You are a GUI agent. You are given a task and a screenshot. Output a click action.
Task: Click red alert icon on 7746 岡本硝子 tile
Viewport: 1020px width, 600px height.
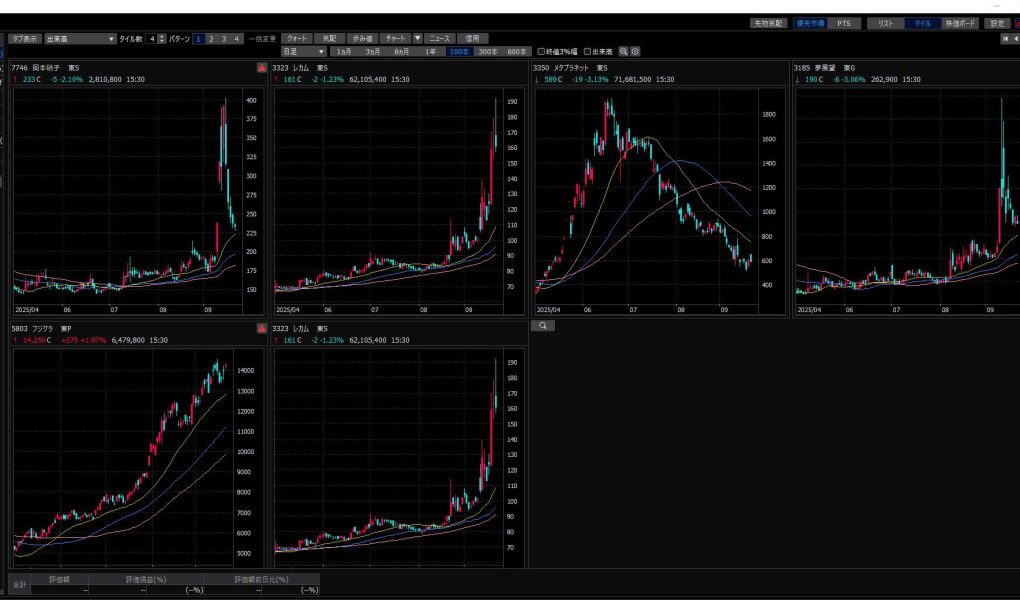tap(261, 67)
